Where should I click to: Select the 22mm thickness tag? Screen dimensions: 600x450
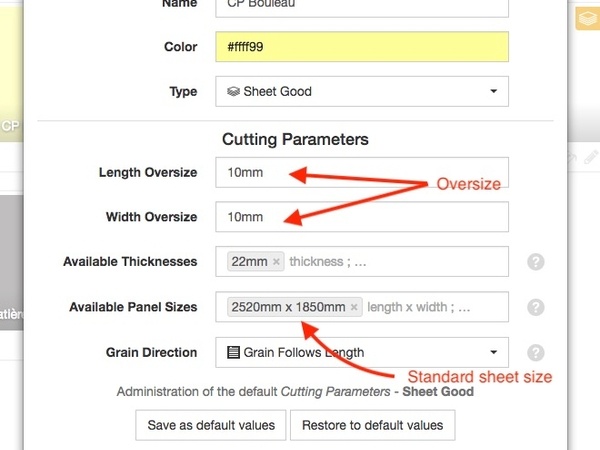[x=249, y=262]
